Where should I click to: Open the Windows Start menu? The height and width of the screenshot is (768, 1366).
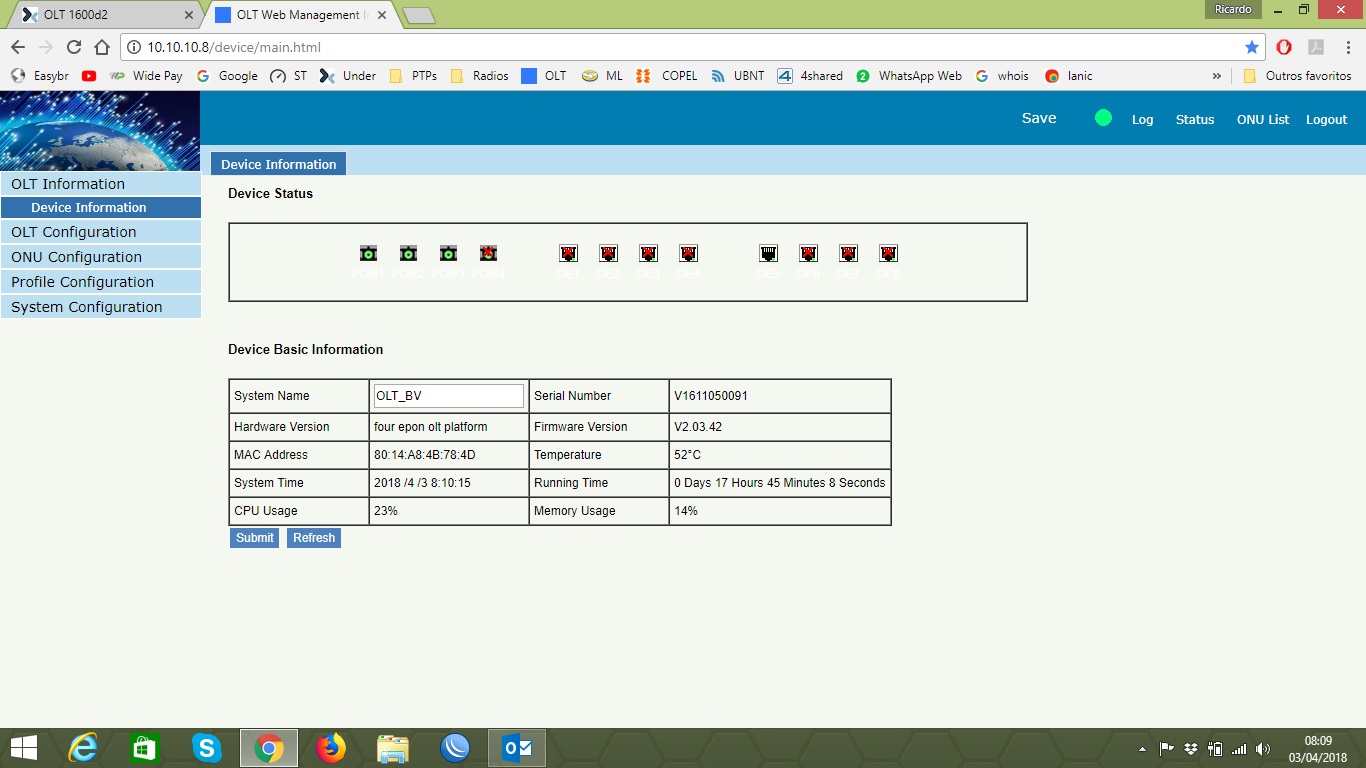click(23, 748)
